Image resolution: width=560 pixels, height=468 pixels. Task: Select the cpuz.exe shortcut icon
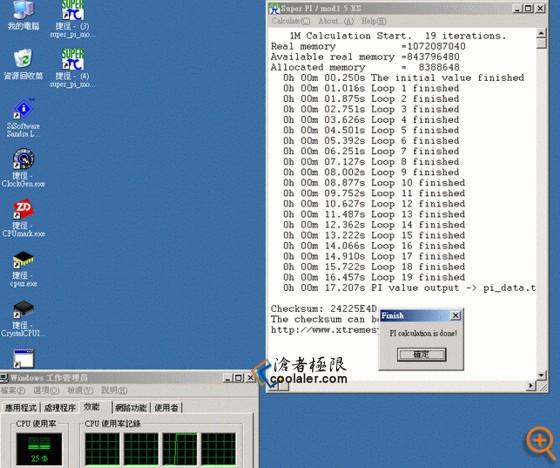[23, 268]
